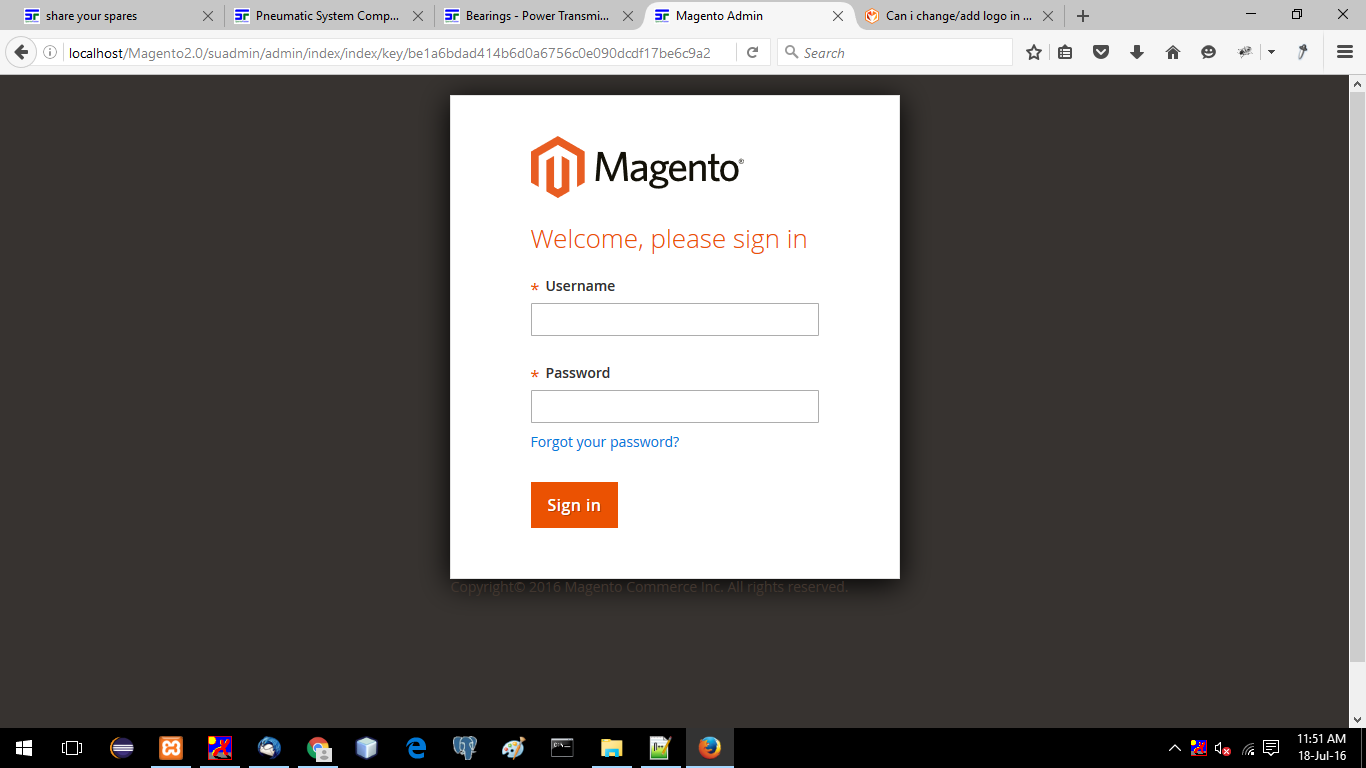Close the Magento Admin tab
This screenshot has height=768, width=1366.
point(838,16)
